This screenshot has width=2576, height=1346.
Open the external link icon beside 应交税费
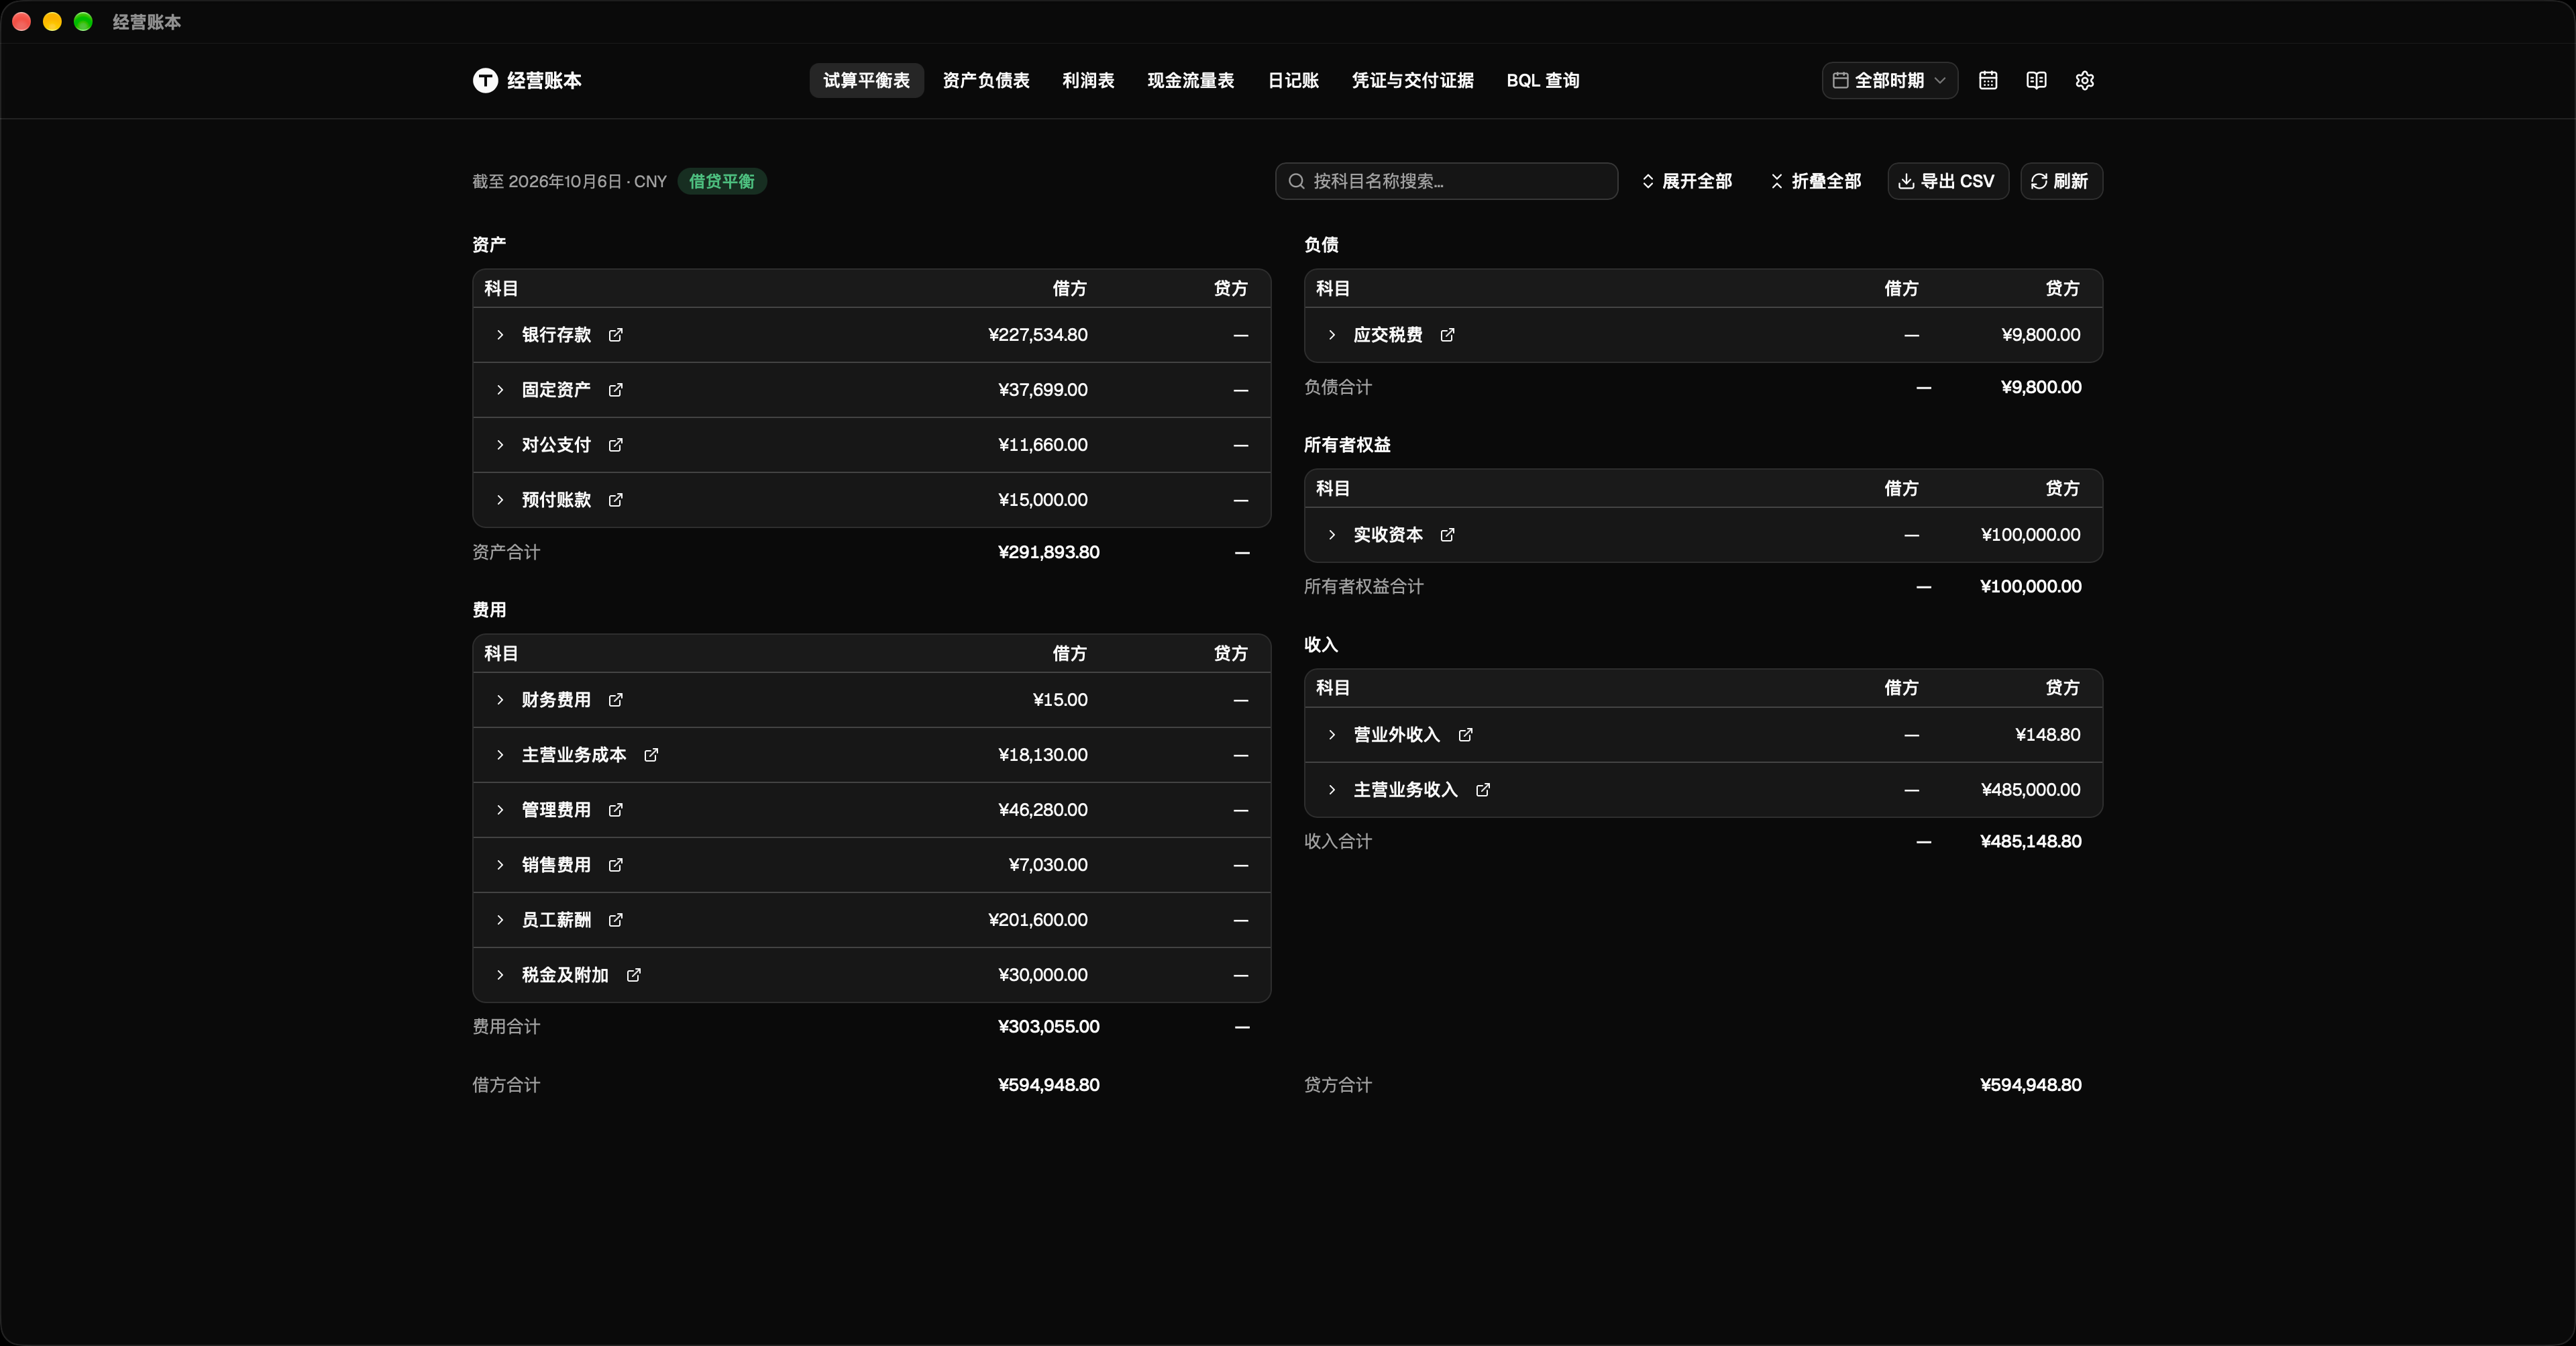[x=1447, y=335]
